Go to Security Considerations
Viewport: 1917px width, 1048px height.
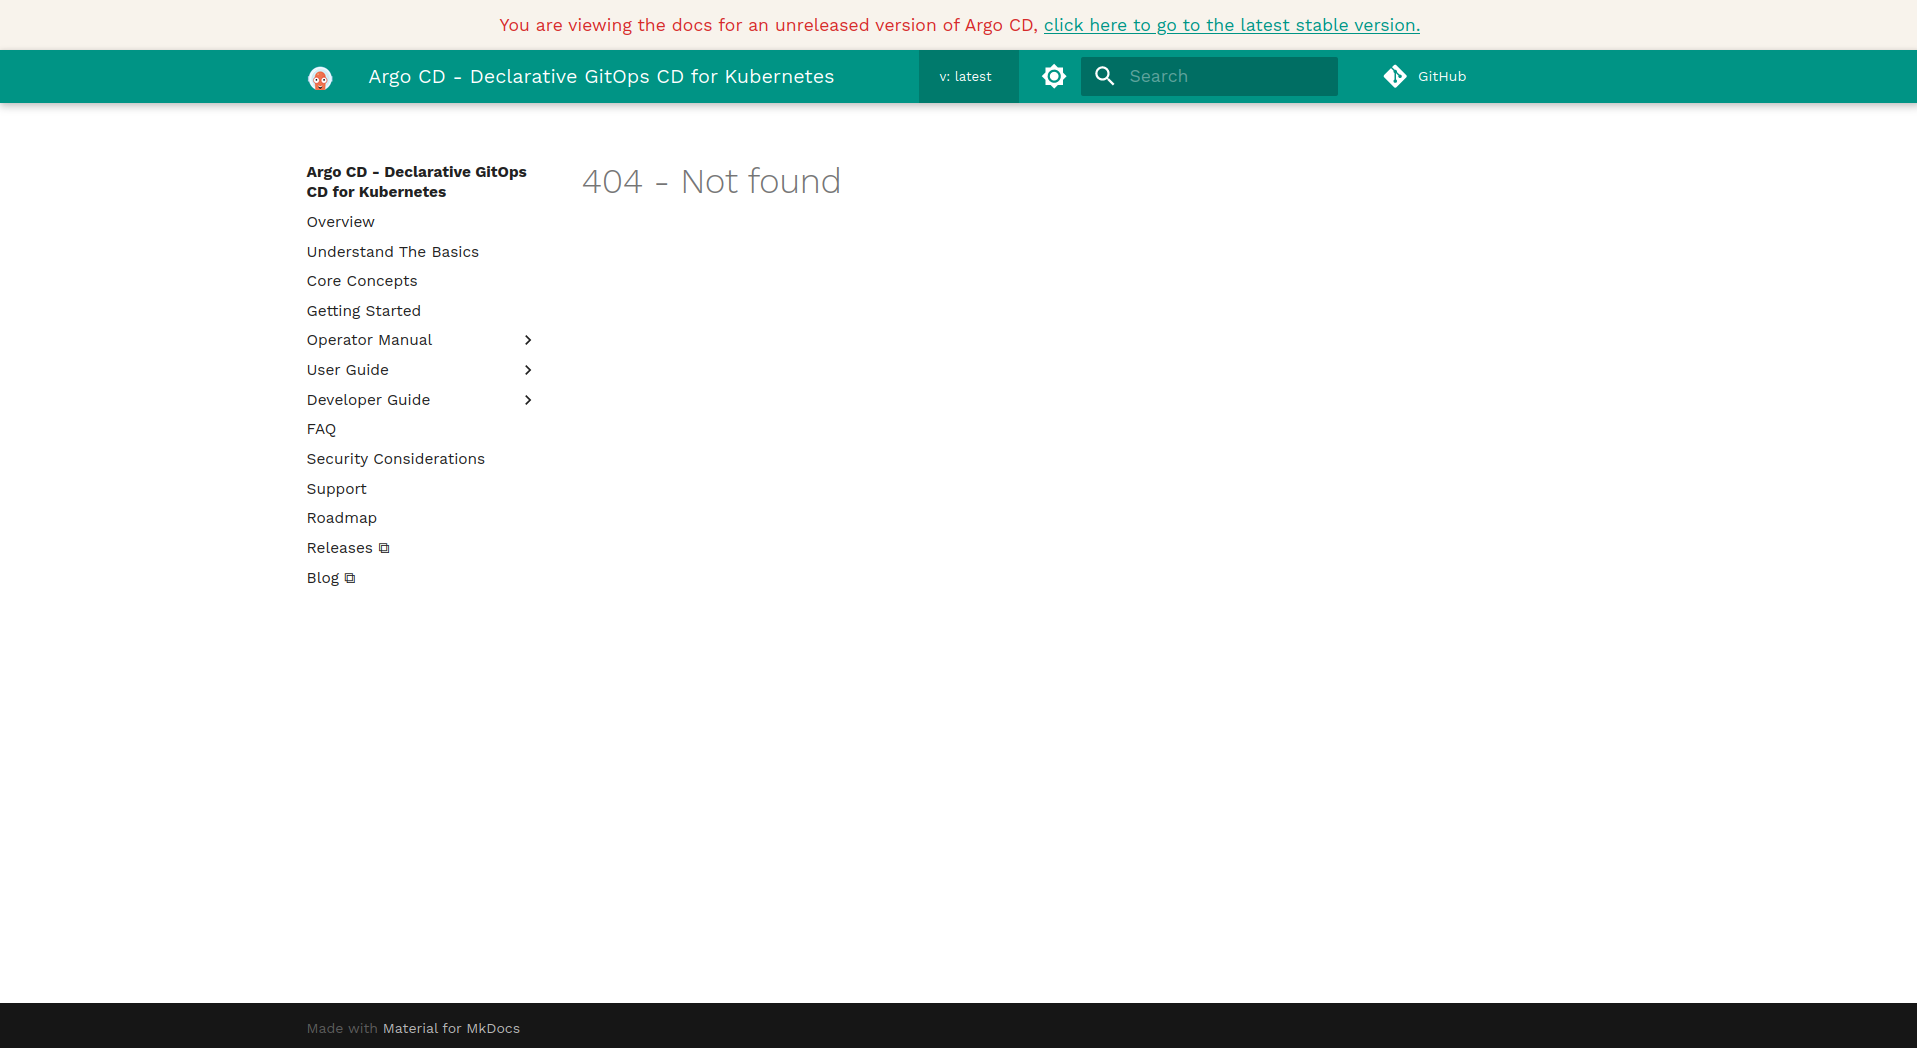tap(395, 459)
